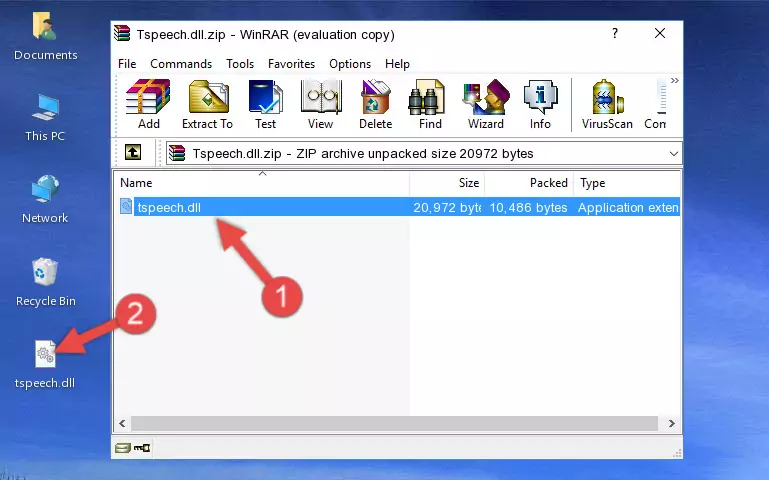Open the Favorites menu
The width and height of the screenshot is (769, 480).
(x=291, y=64)
